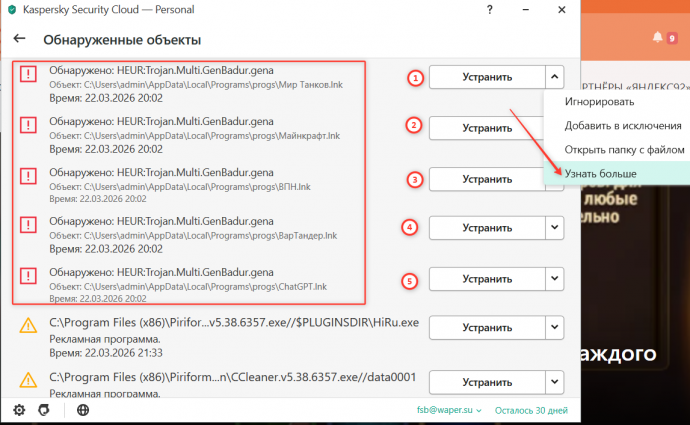Collapse the dropdown arrow on first Устранить button
This screenshot has width=690, height=425.
click(555, 77)
